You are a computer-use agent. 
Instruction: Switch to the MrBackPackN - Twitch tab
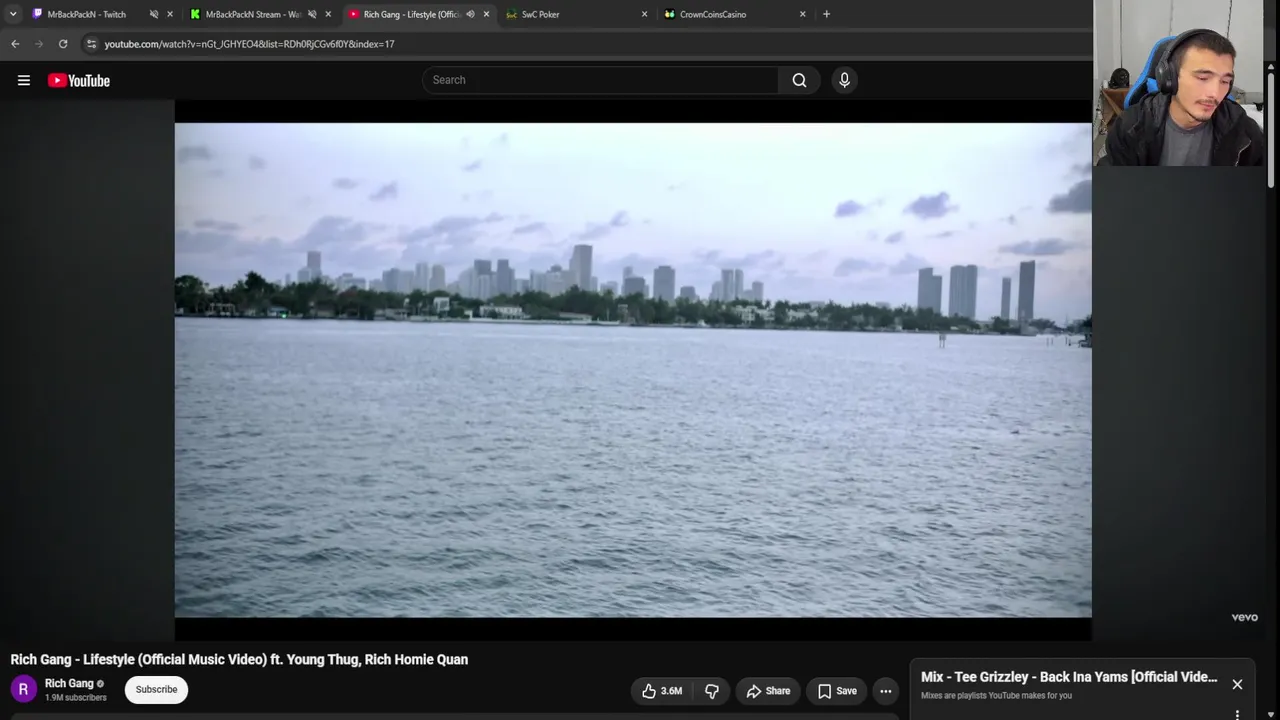tap(87, 15)
